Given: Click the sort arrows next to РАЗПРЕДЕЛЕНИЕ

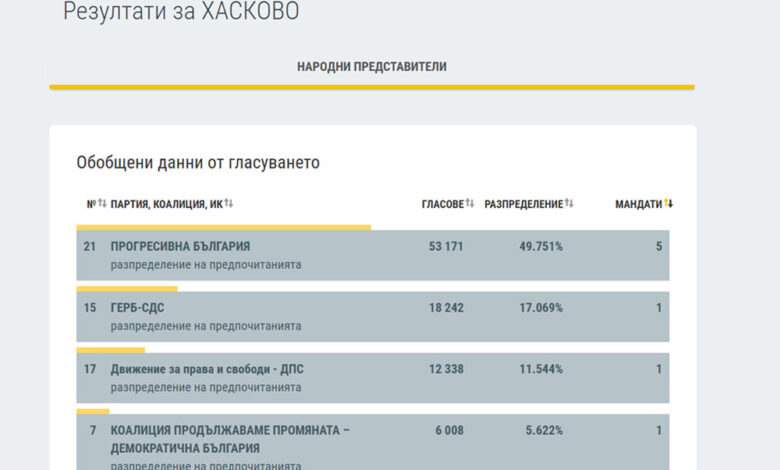Looking at the screenshot, I should (569, 204).
